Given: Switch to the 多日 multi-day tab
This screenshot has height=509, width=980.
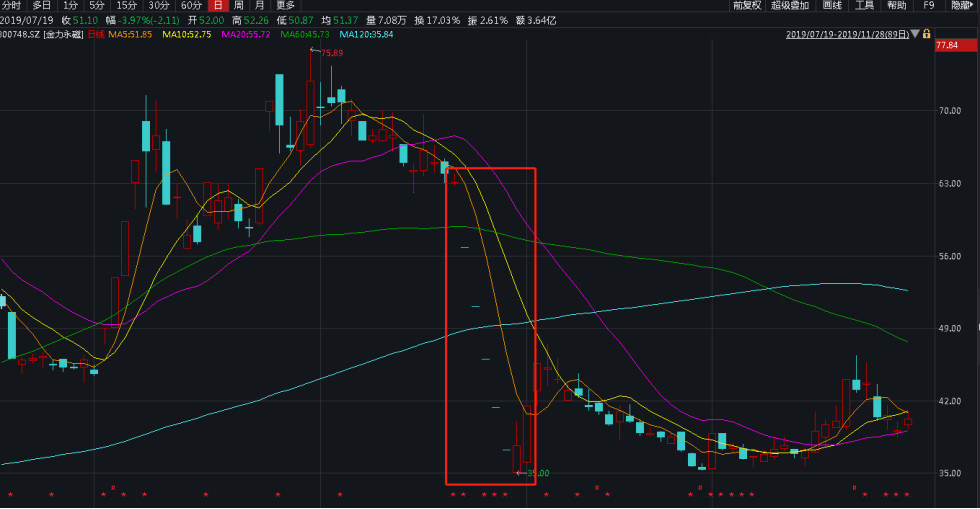Looking at the screenshot, I should pos(42,6).
